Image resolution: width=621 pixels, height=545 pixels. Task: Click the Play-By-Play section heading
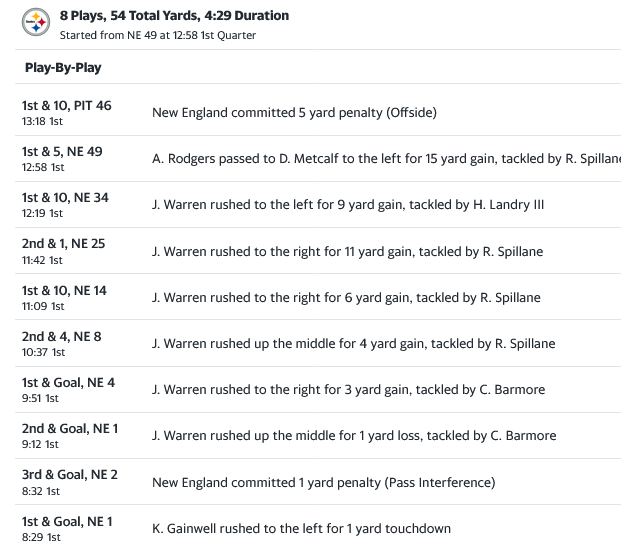(x=63, y=68)
